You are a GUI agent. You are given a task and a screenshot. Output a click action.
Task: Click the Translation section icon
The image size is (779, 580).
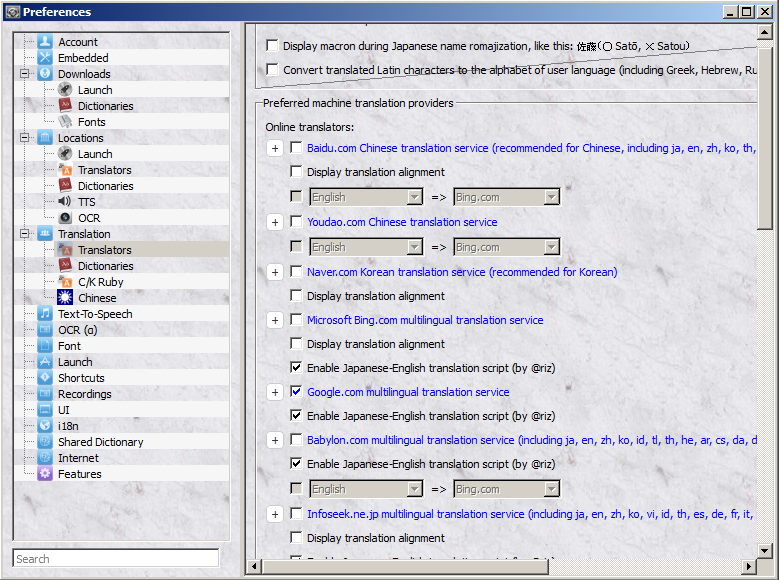coord(45,234)
